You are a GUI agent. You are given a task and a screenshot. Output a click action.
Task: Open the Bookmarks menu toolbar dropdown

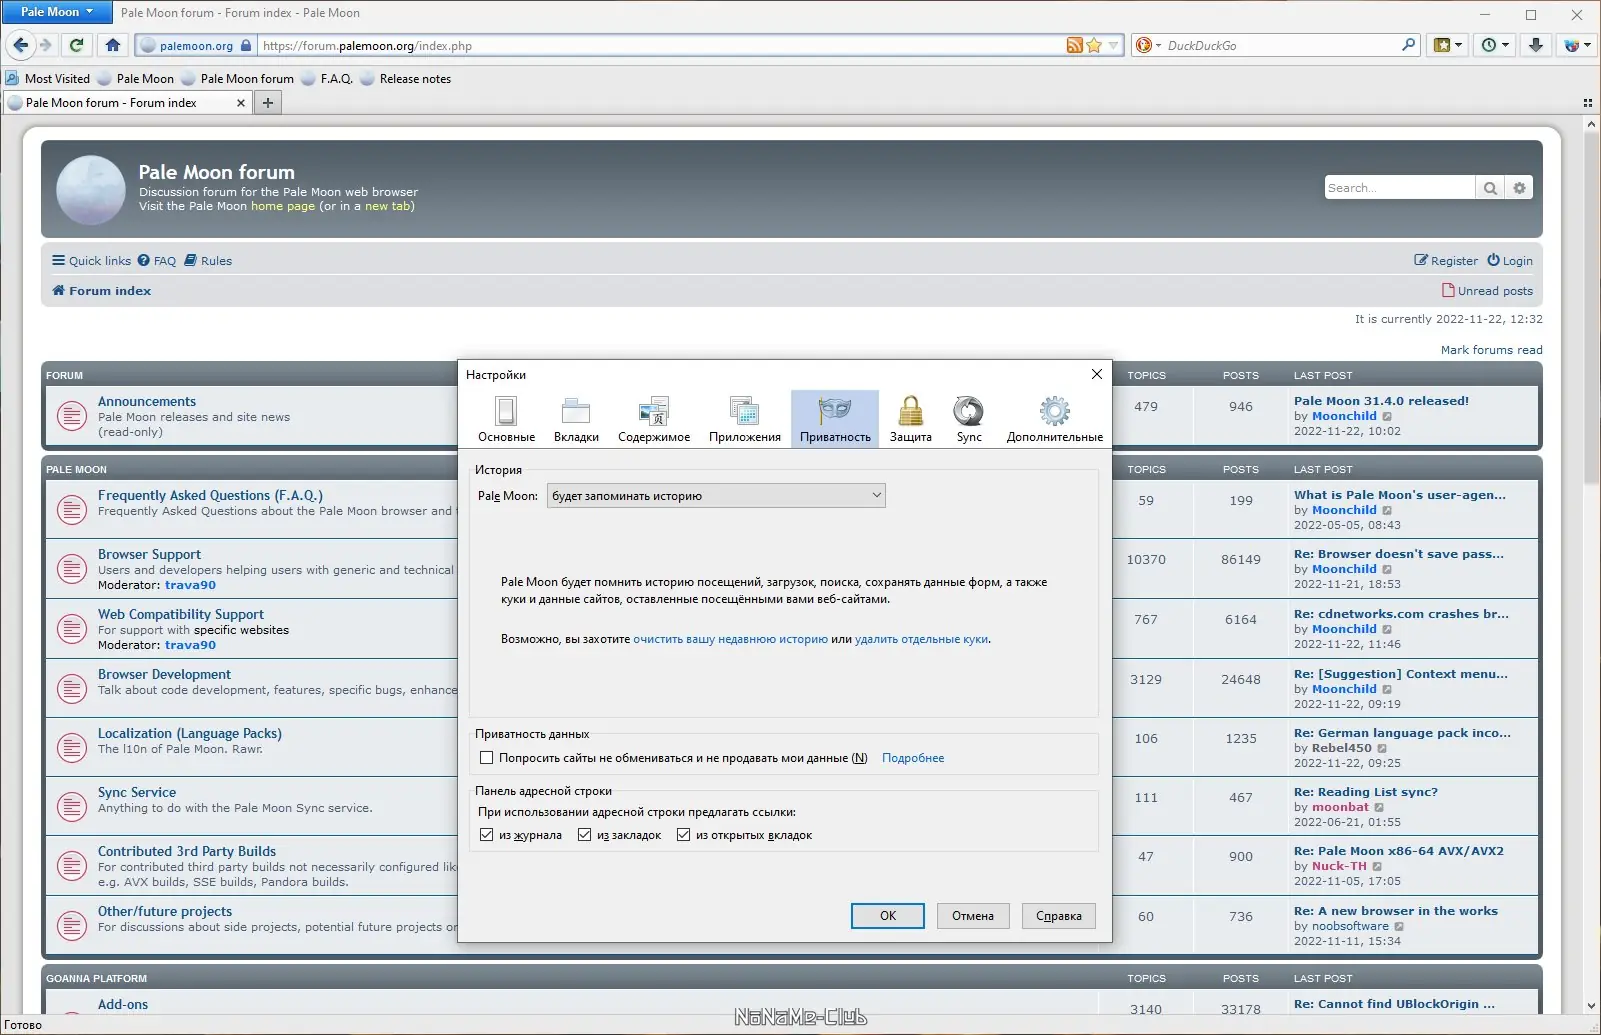(x=1448, y=45)
